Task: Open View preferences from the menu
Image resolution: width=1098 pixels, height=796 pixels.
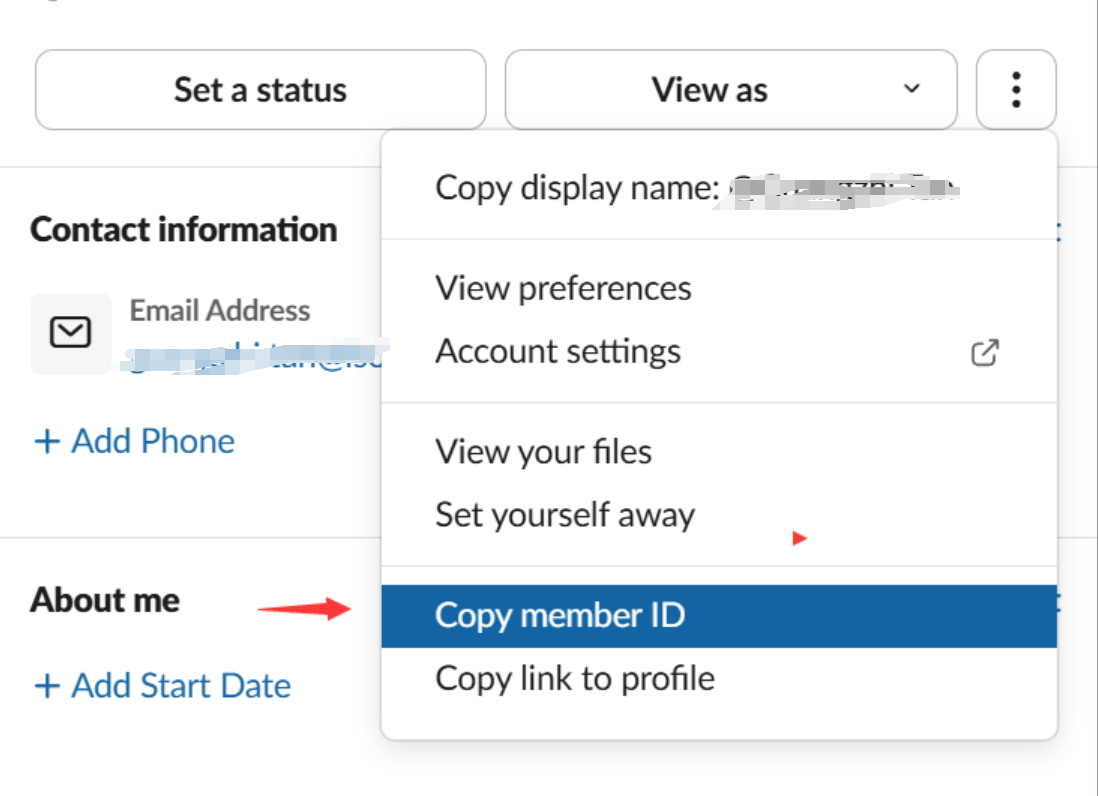Action: point(563,288)
